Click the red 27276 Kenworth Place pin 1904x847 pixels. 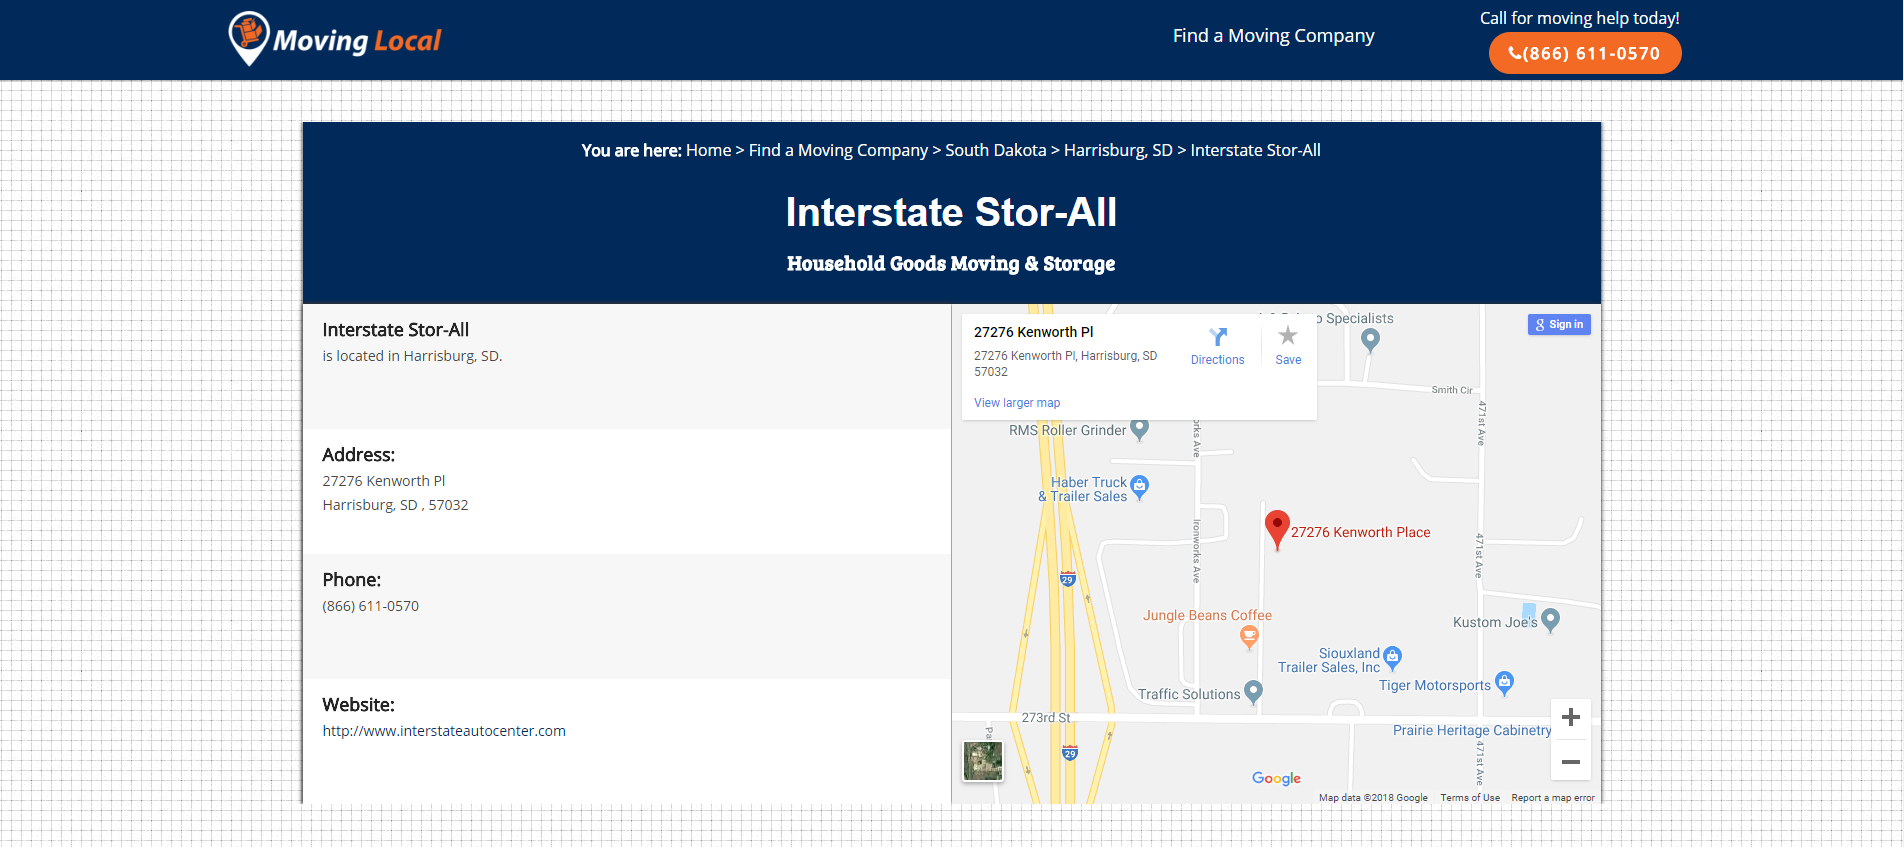(x=1277, y=529)
